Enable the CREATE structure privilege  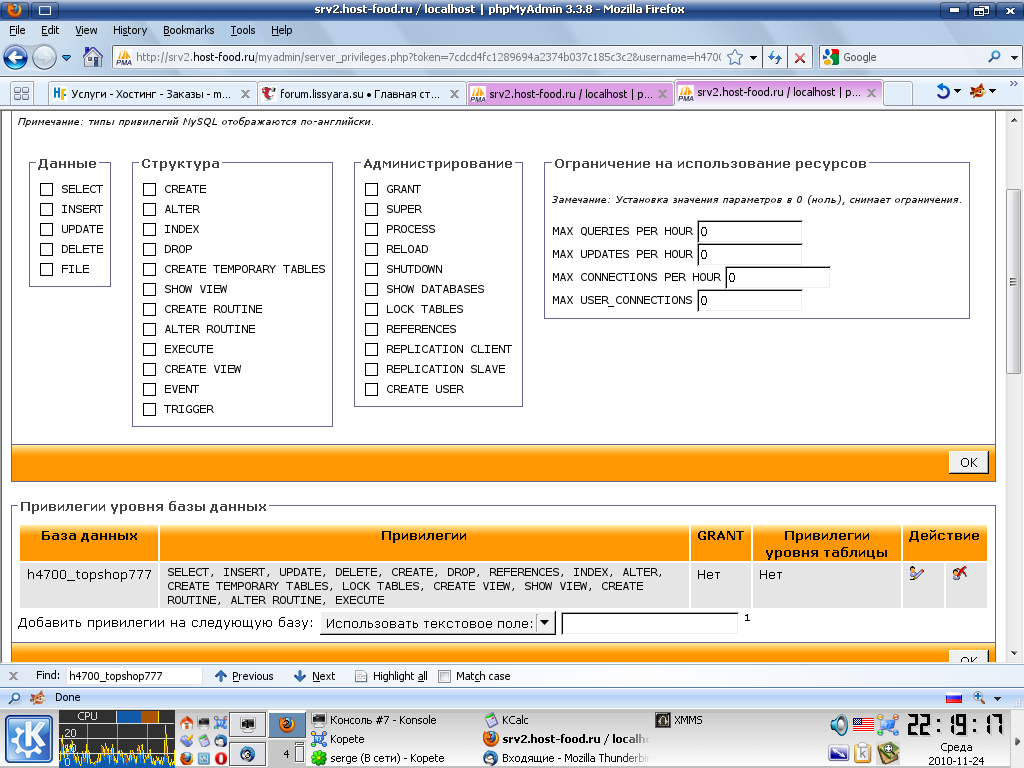(150, 189)
